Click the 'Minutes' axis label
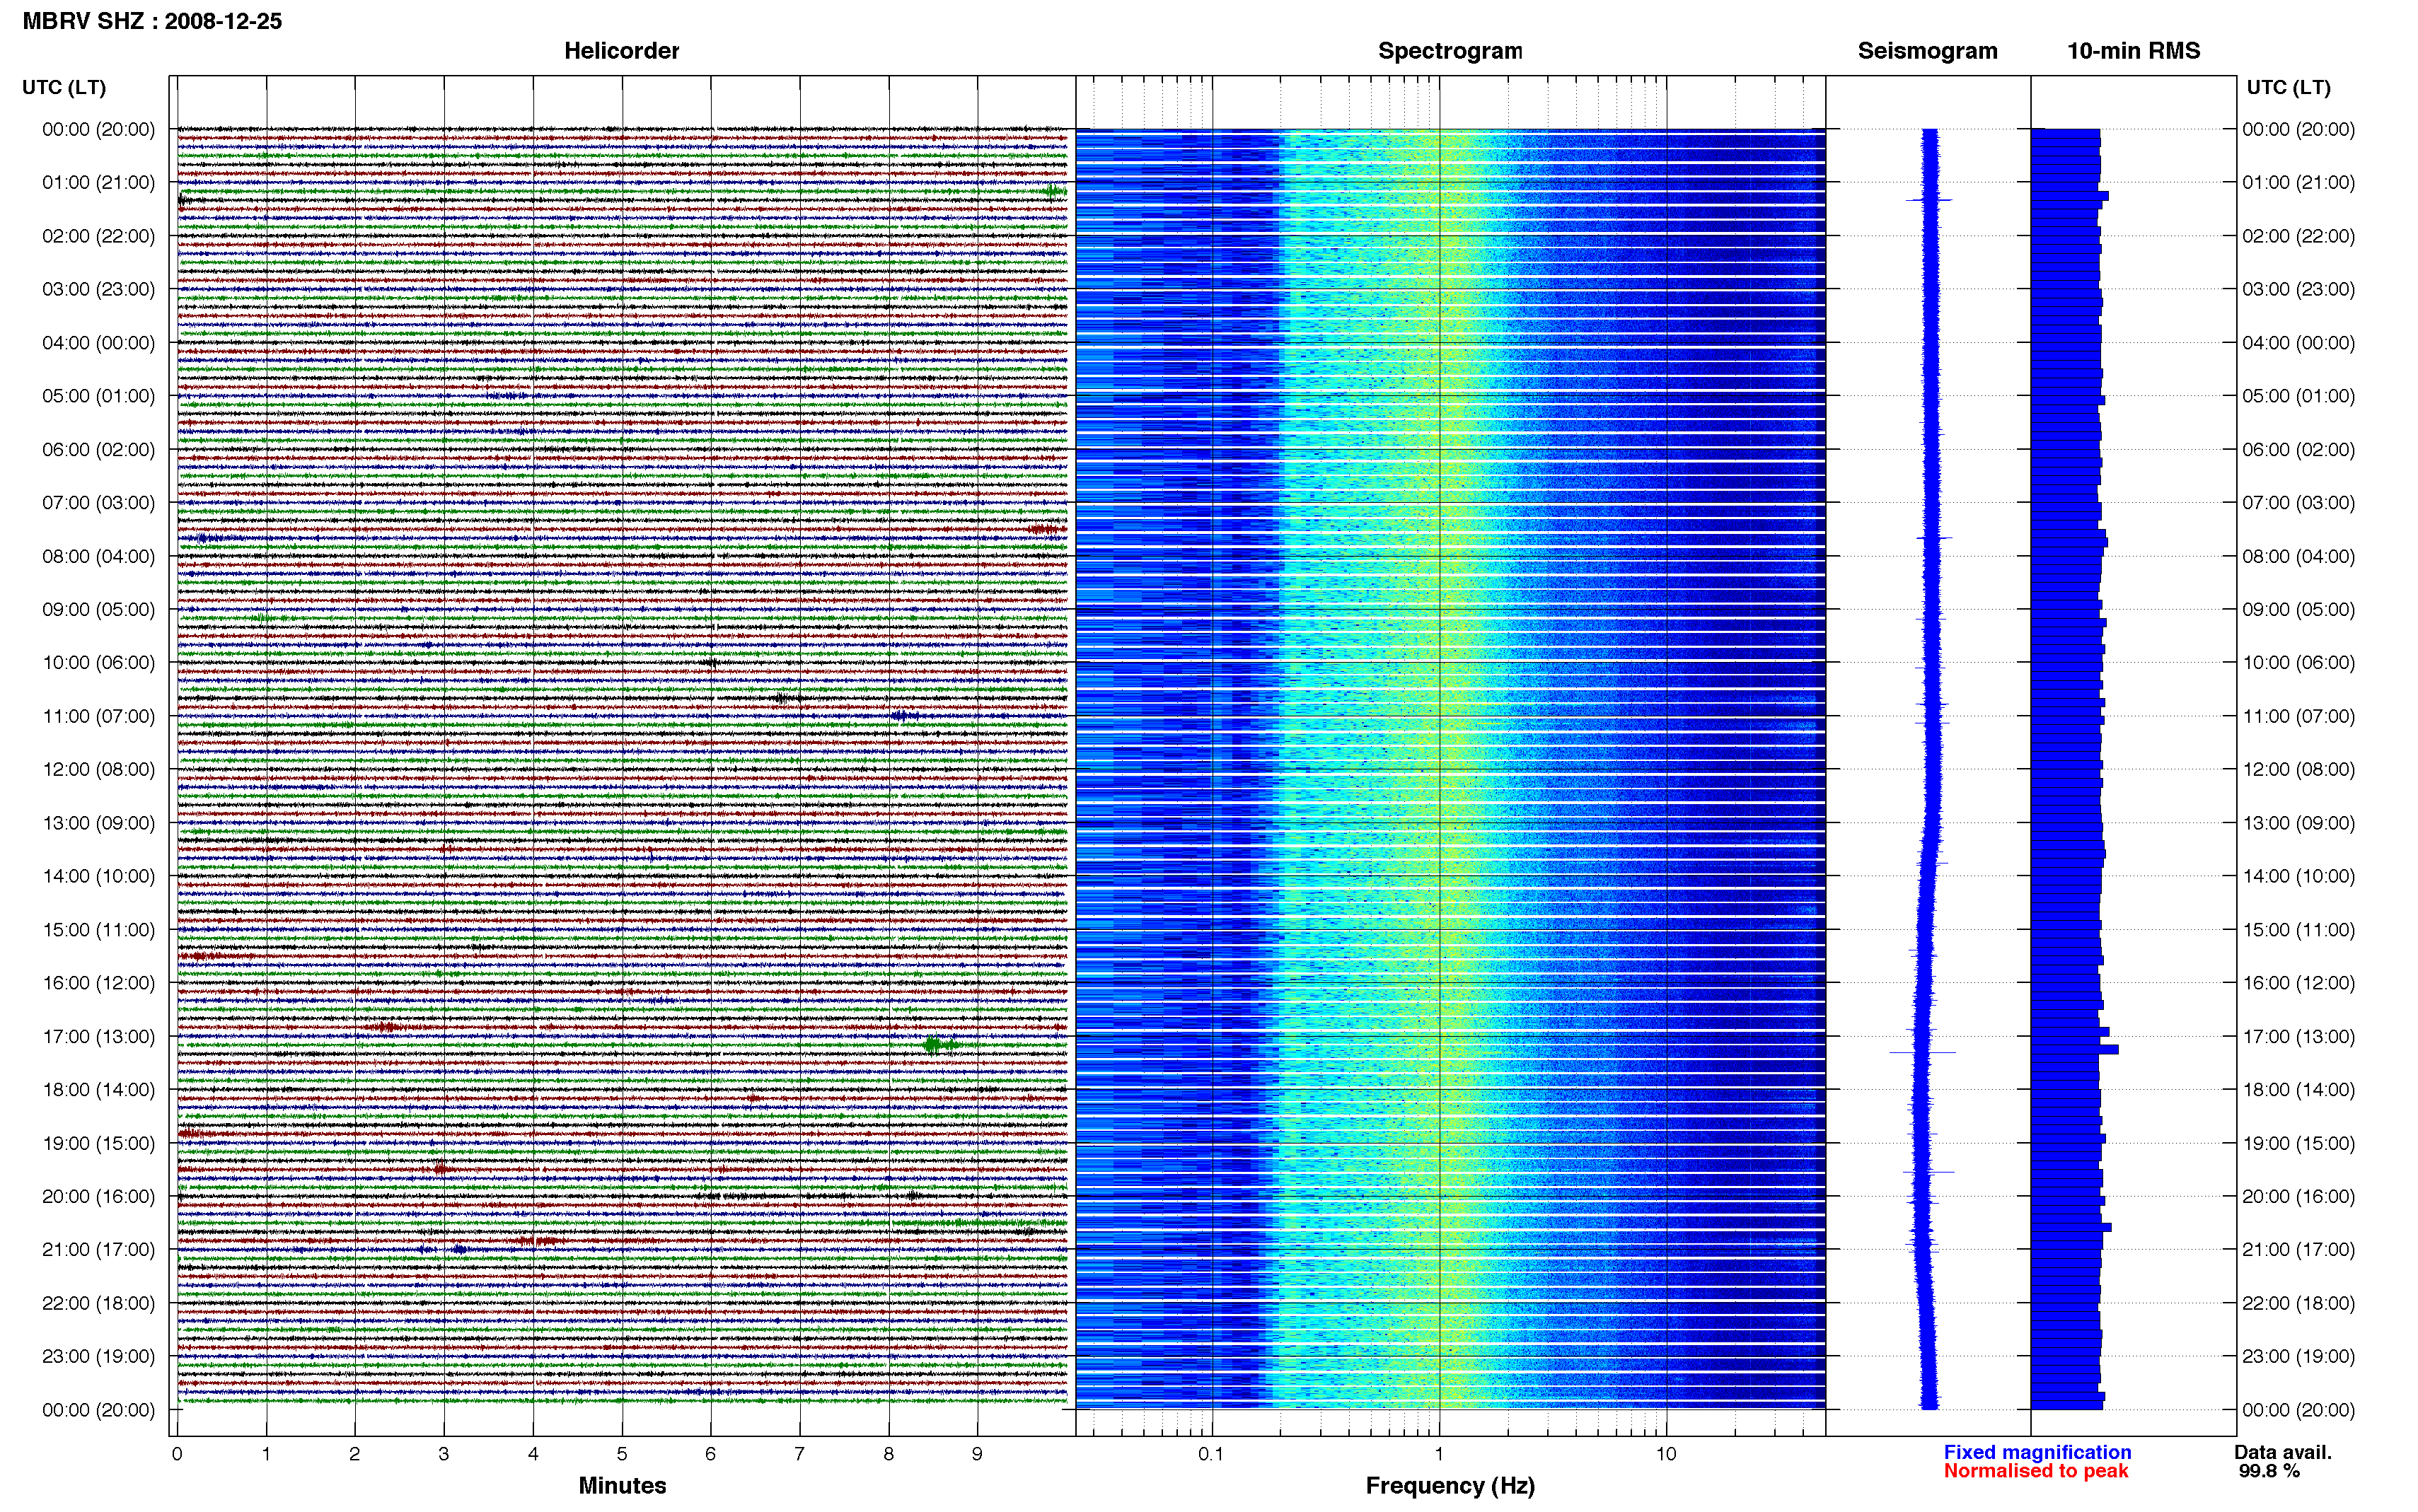 tap(622, 1485)
